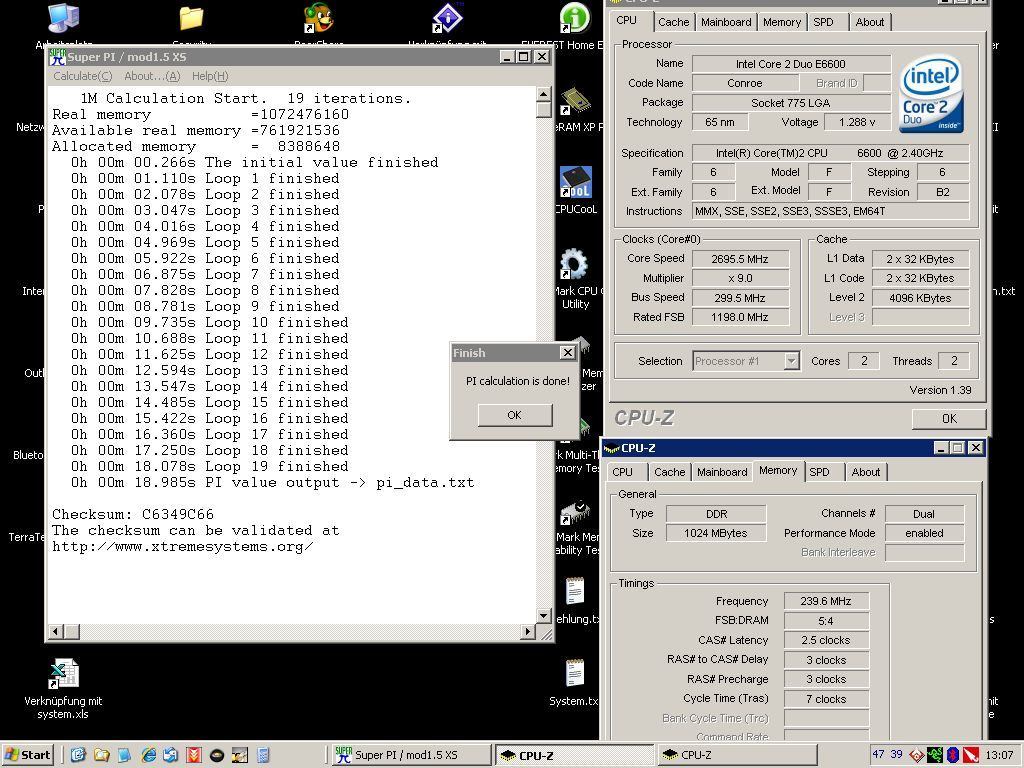Launch the EVEREST Home Edition green icon
The image size is (1024, 768).
click(575, 18)
